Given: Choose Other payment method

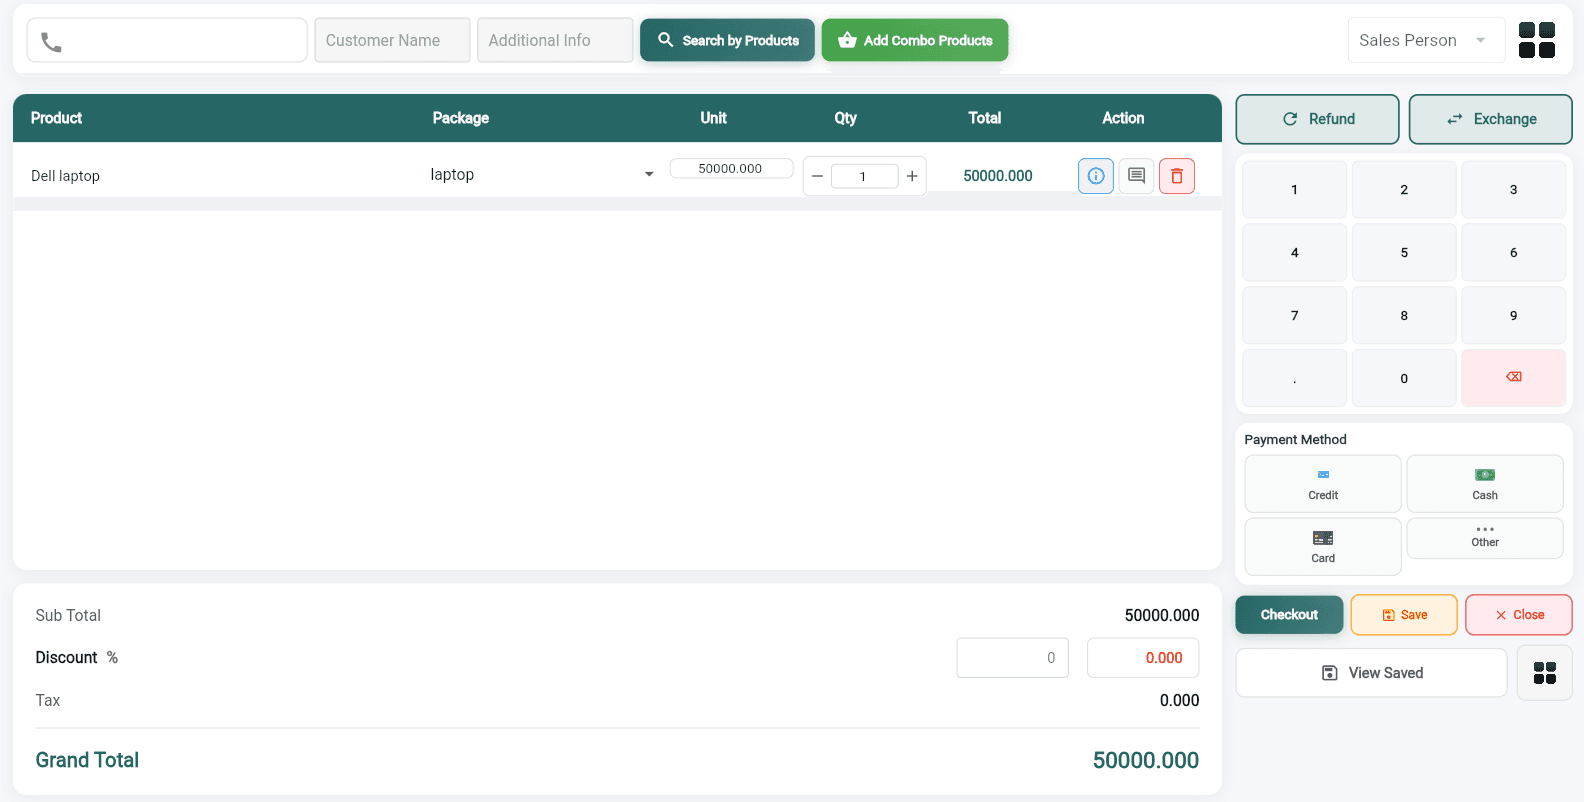Looking at the screenshot, I should pos(1485,538).
